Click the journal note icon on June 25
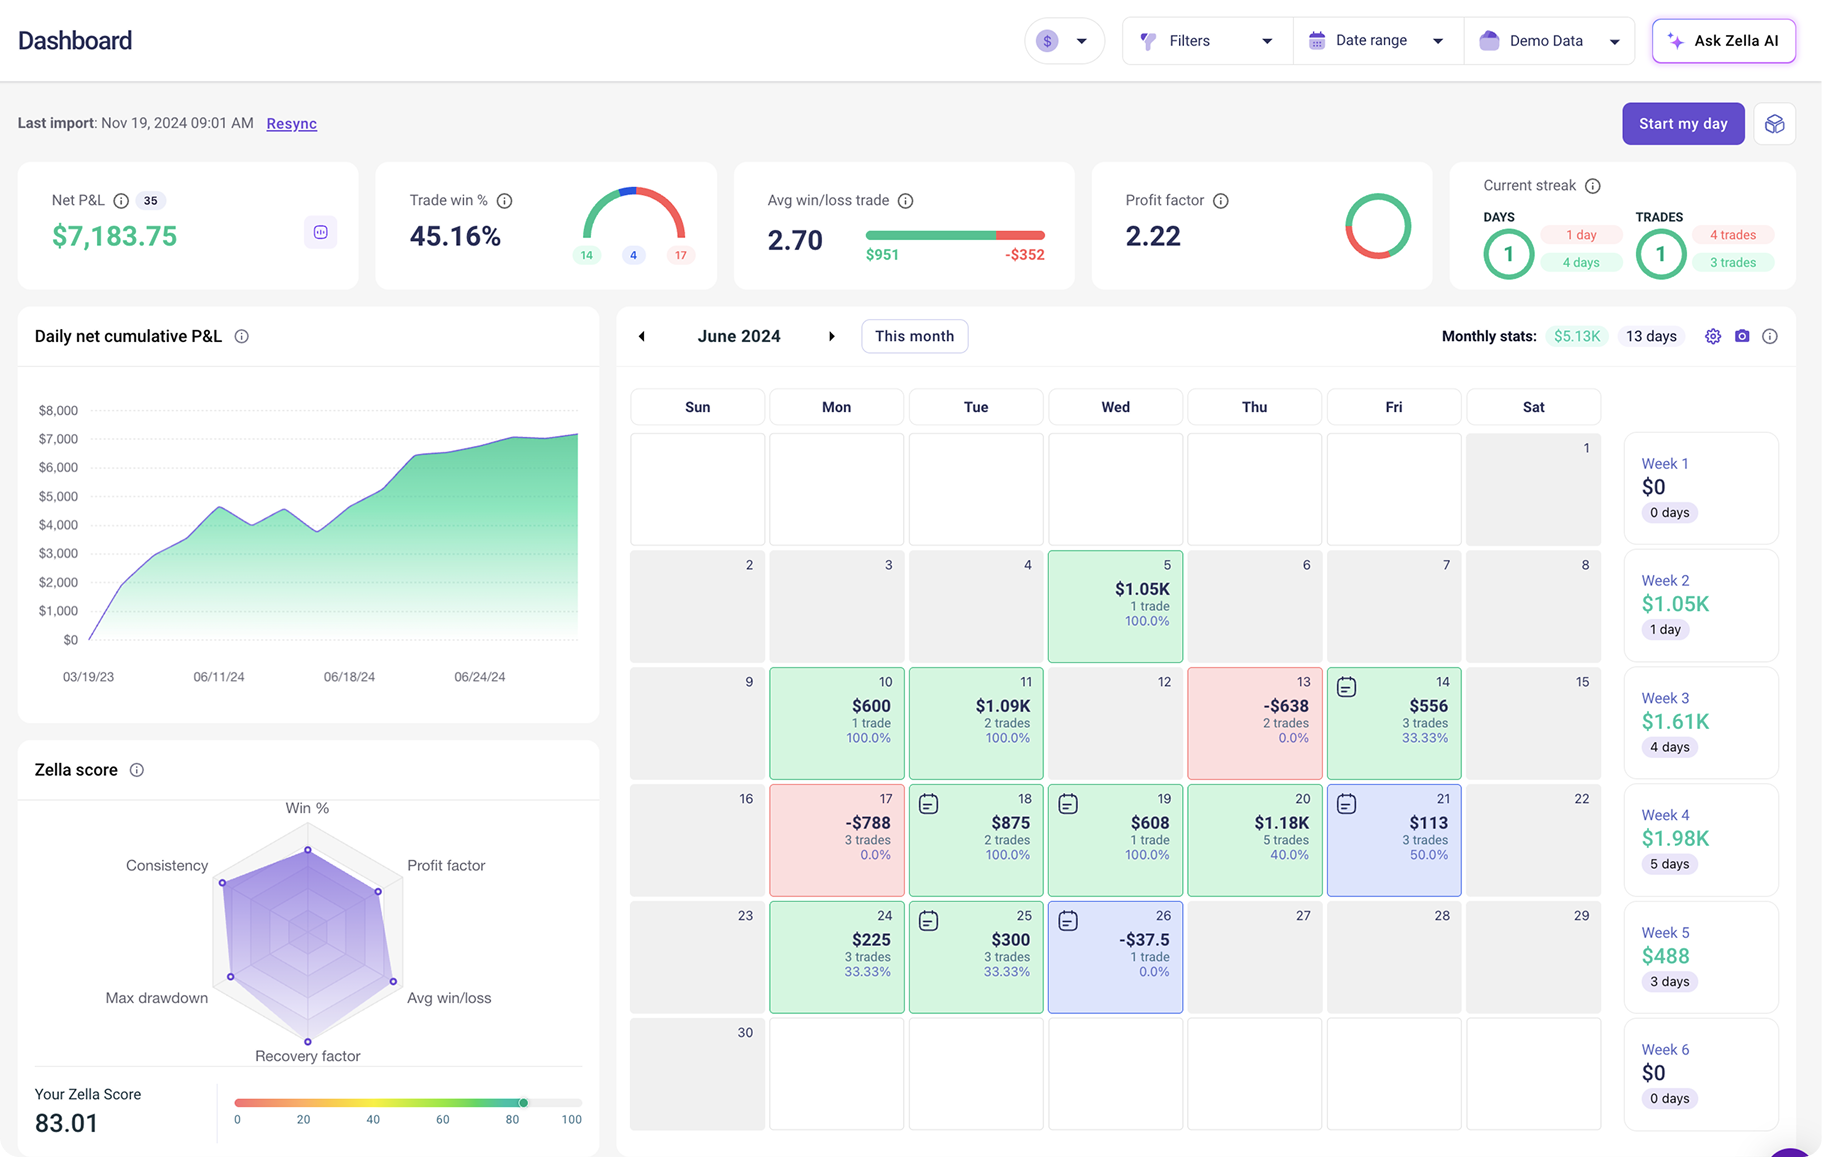1822x1157 pixels. (929, 920)
